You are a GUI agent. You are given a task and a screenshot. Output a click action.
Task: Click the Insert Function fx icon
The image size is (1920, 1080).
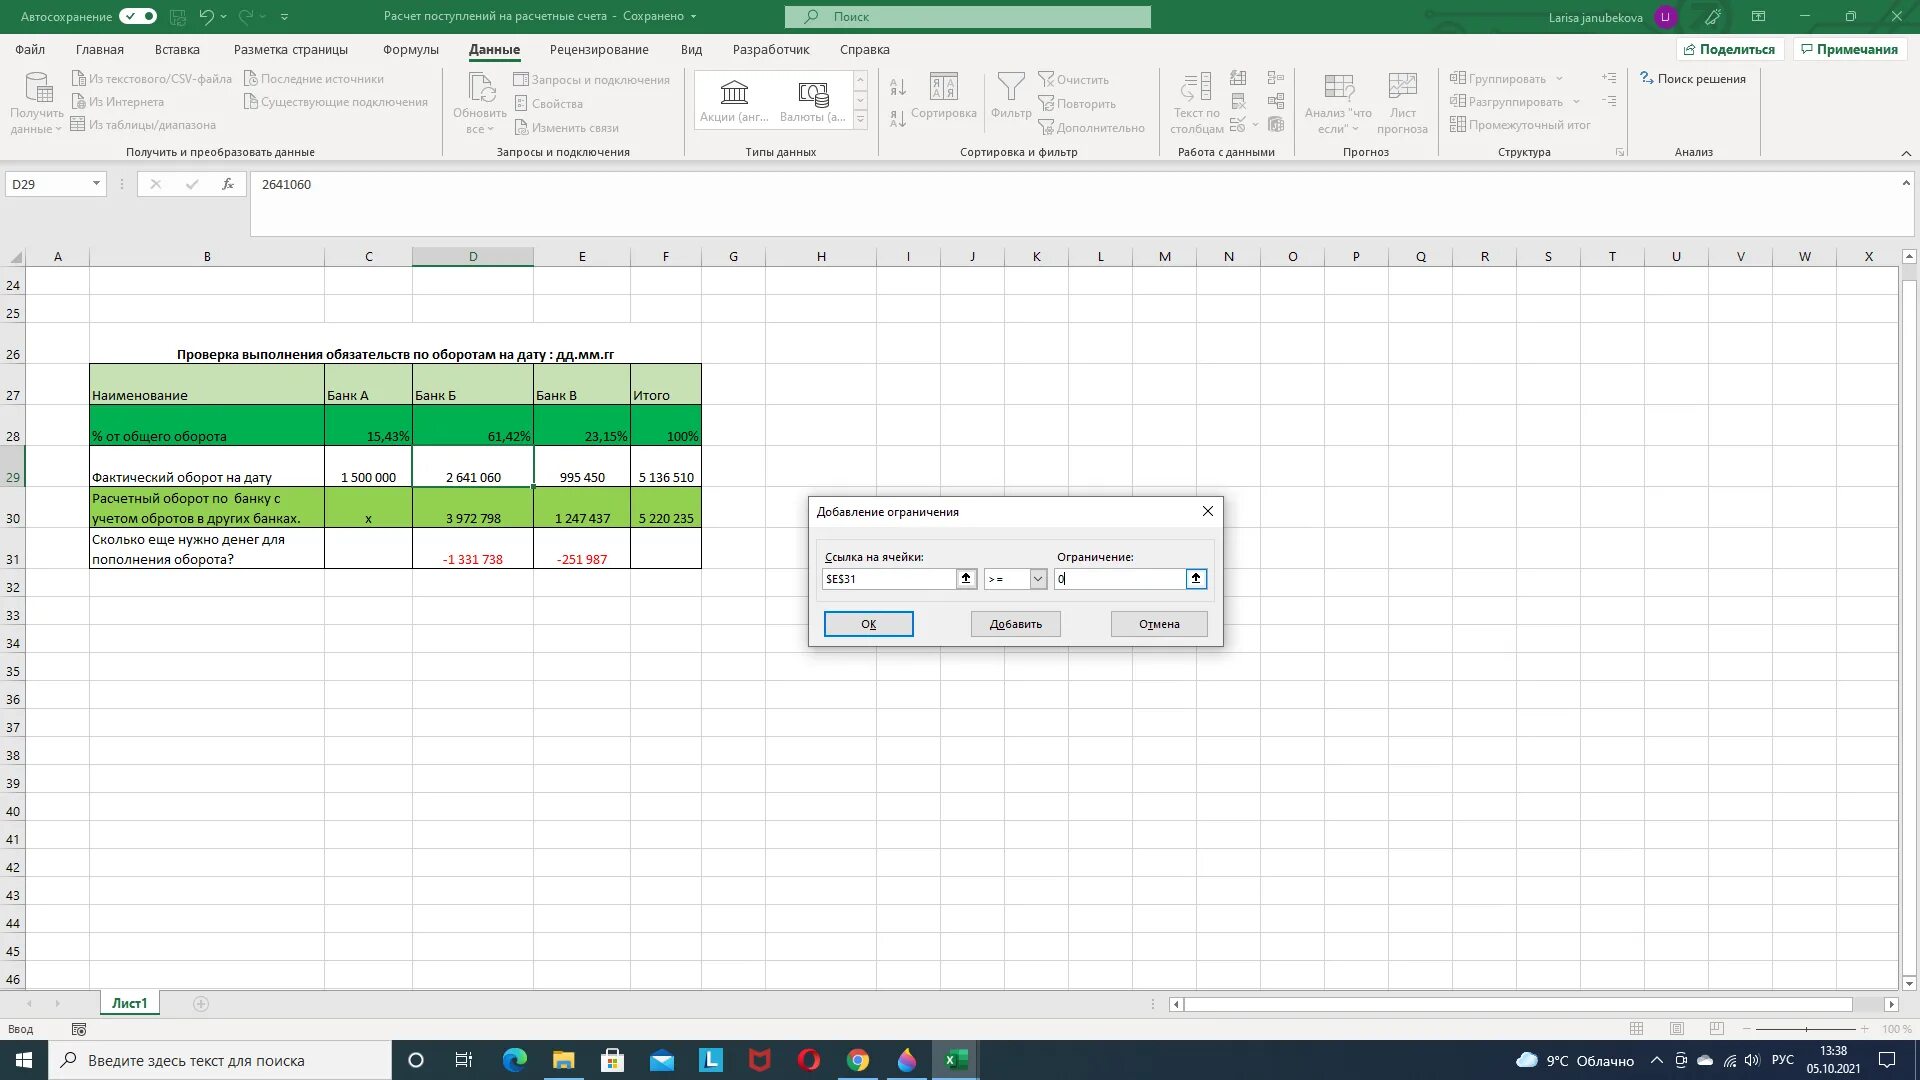coord(228,184)
